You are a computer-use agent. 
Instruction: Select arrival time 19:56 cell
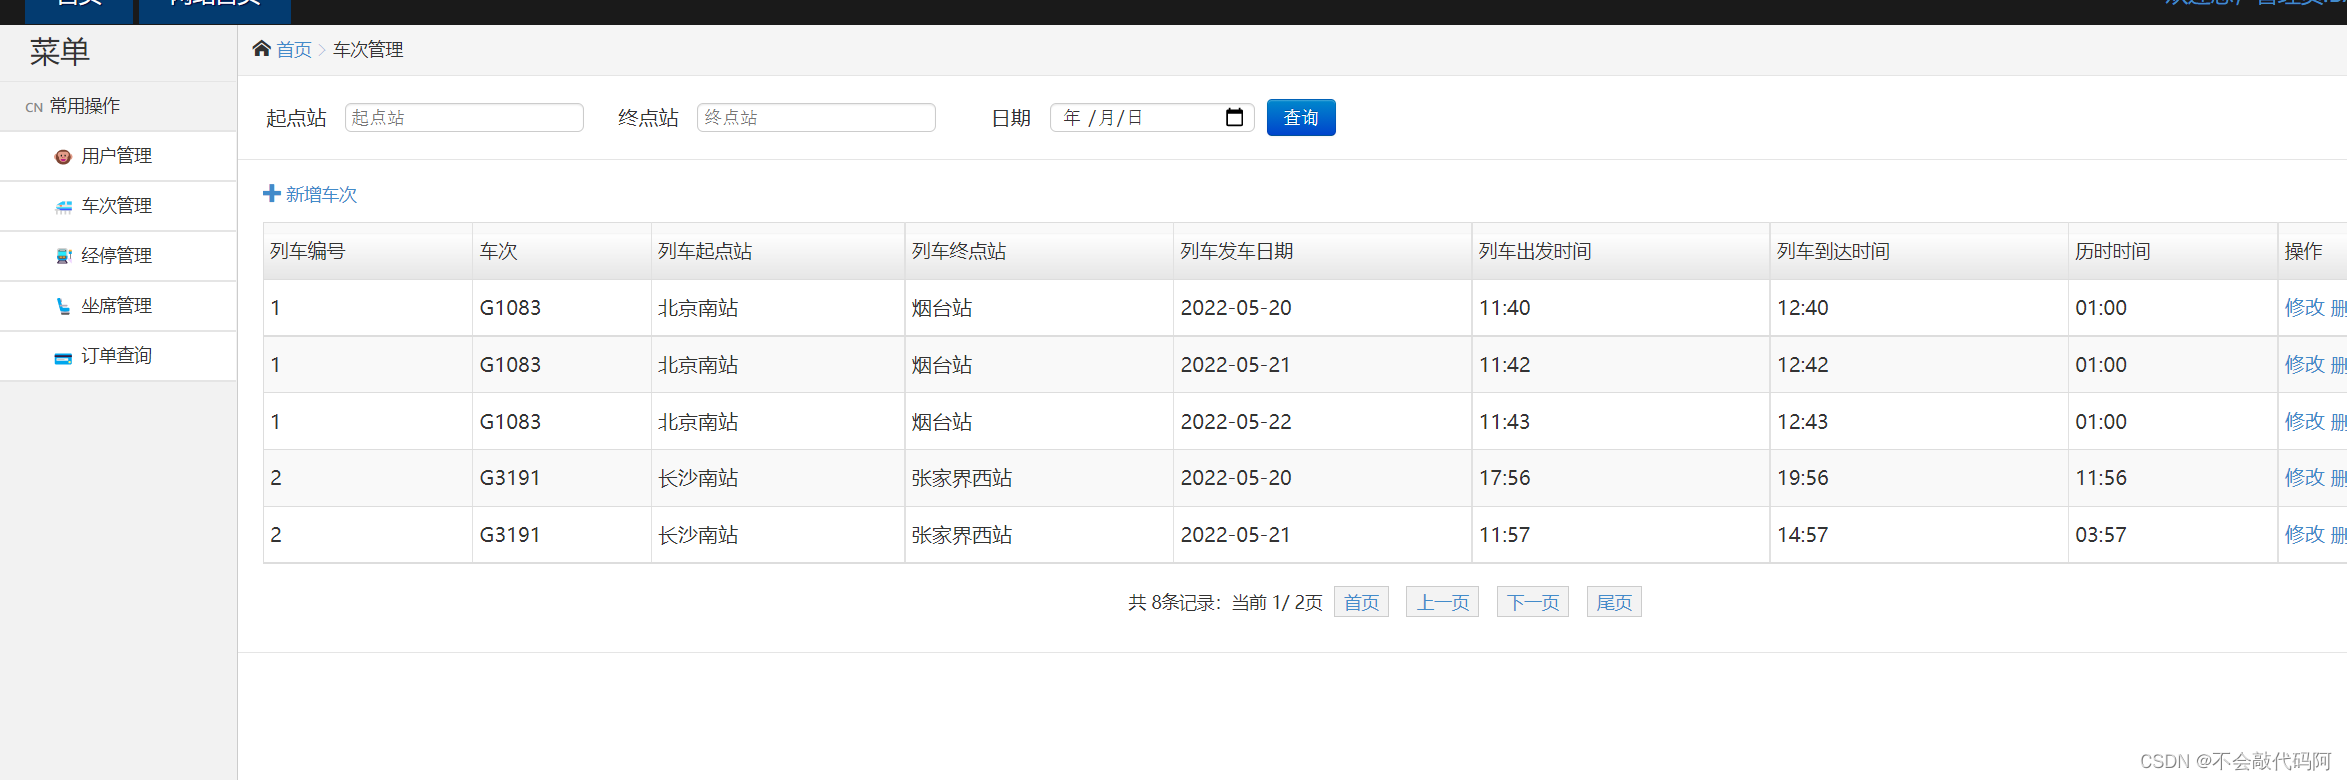[1918, 478]
